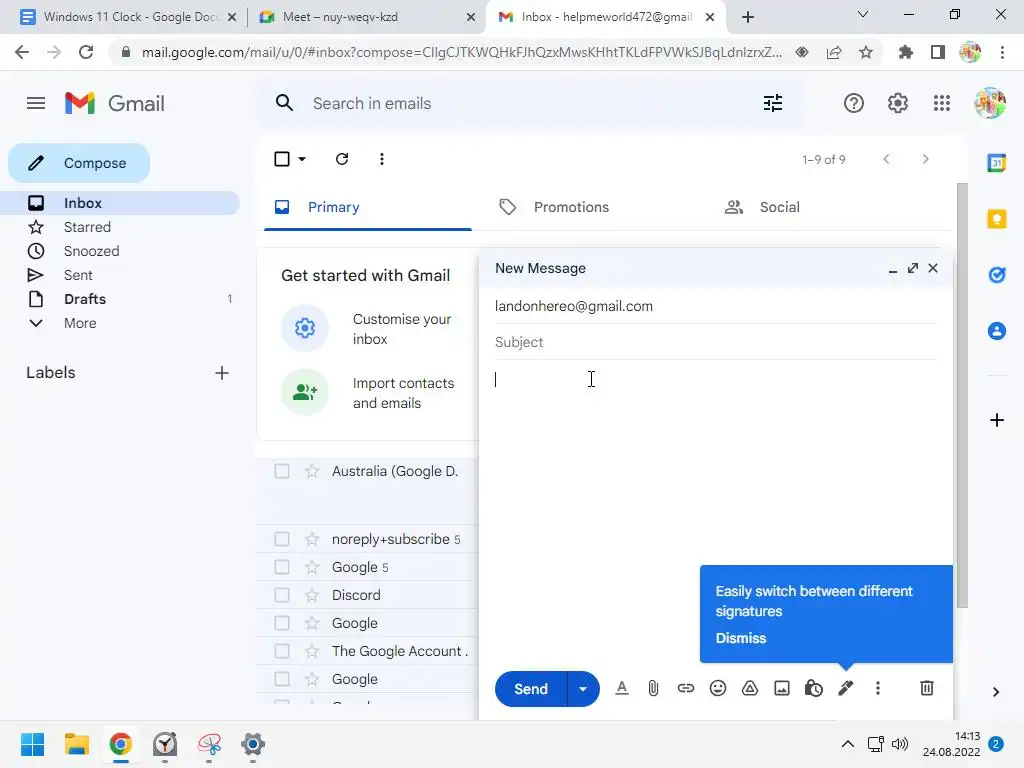Open Chrome extensions puzzle icon

(x=905, y=52)
